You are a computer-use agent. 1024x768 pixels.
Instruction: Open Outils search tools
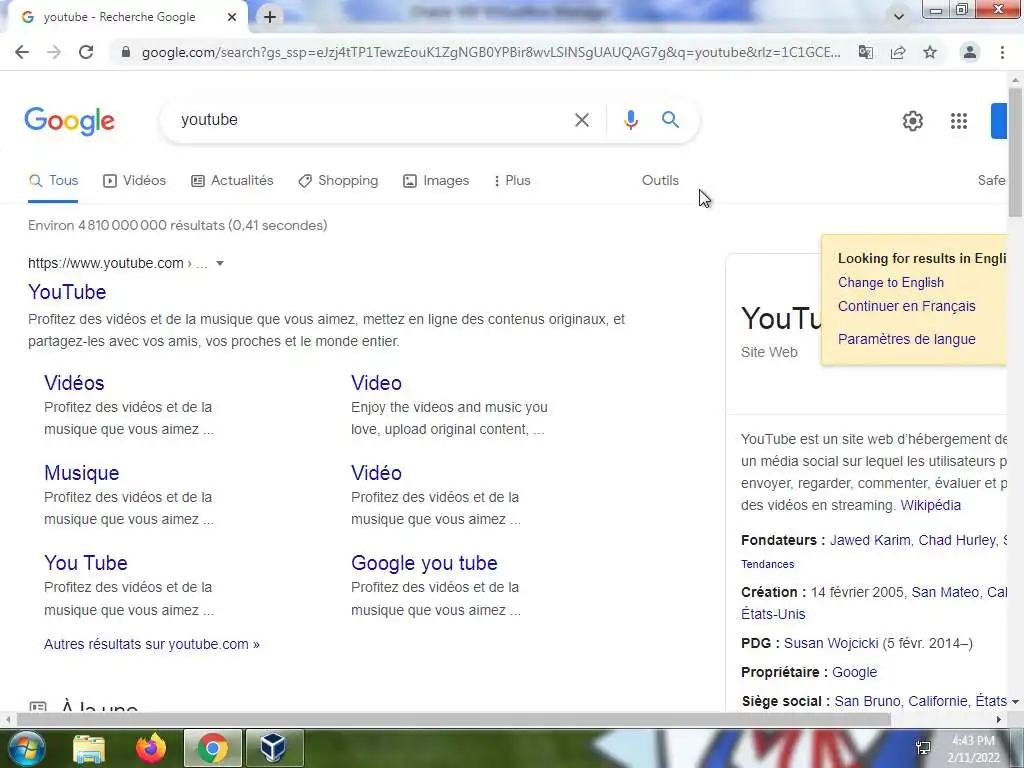(x=660, y=180)
